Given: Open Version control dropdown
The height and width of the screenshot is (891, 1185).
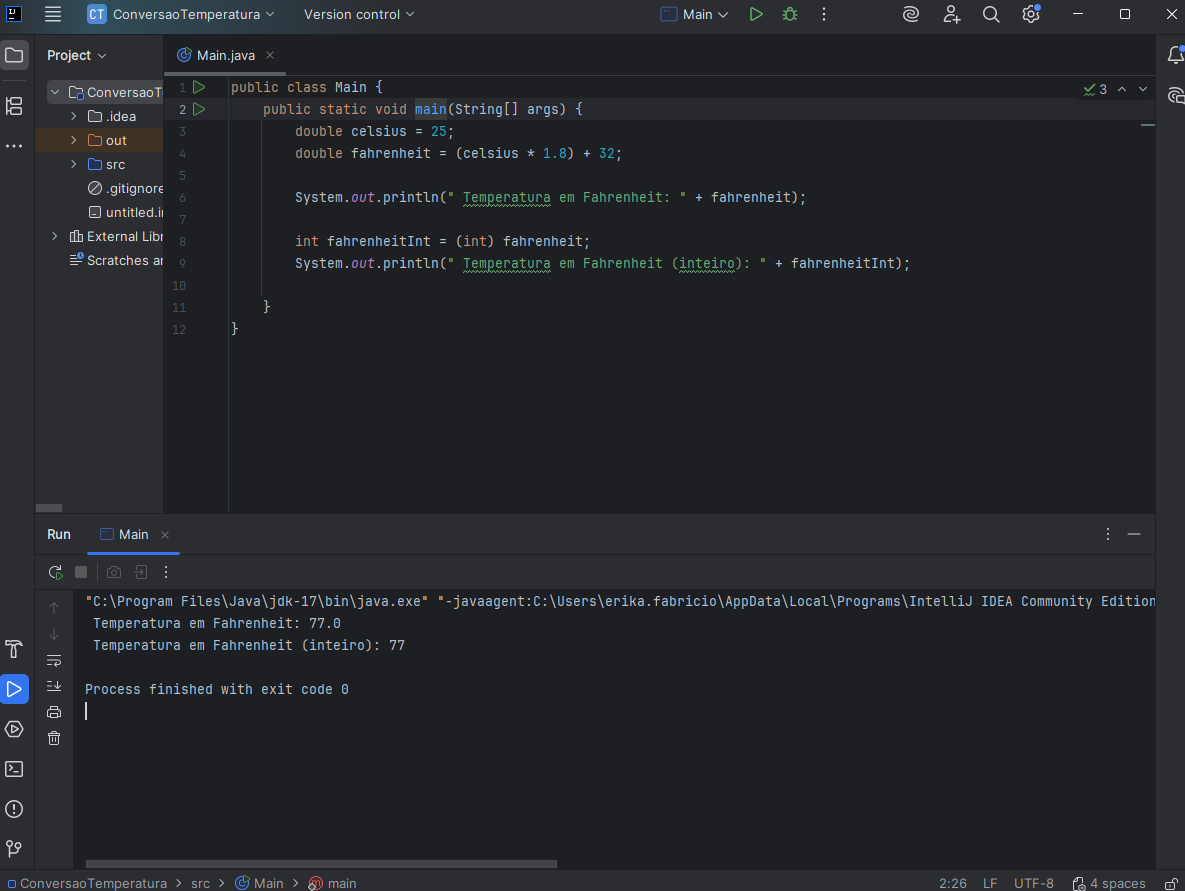Looking at the screenshot, I should click(359, 14).
